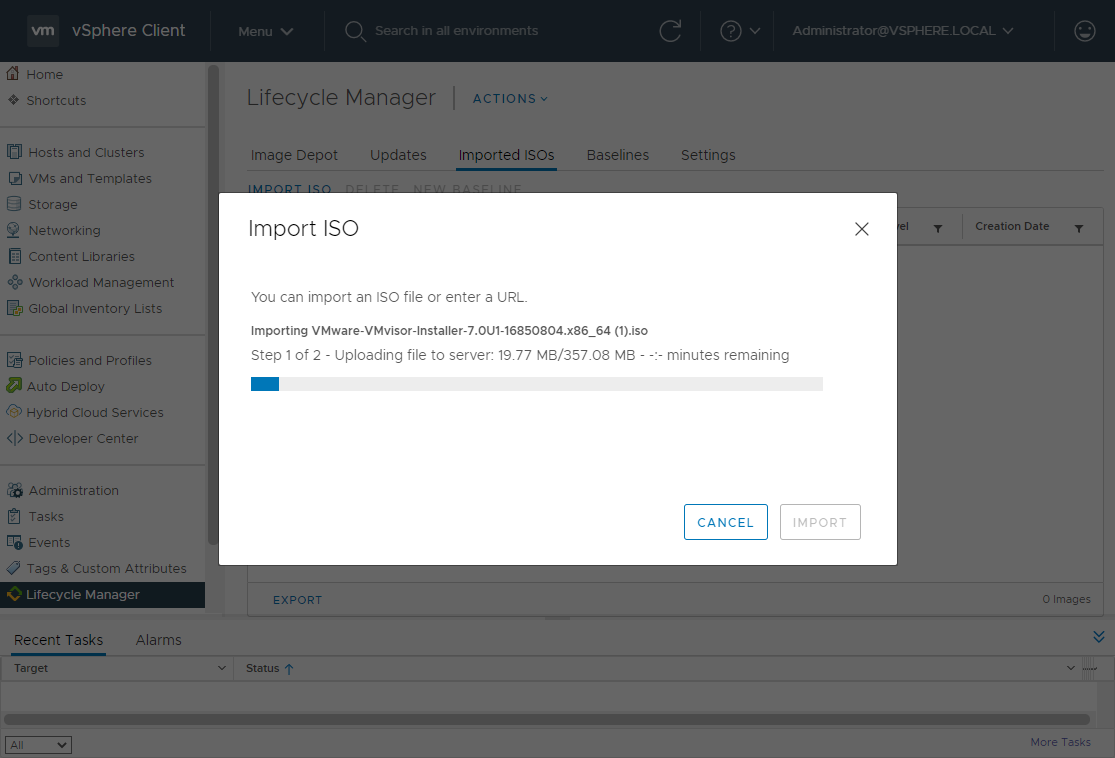Switch to the Baselines tab
The width and height of the screenshot is (1115, 758).
(618, 155)
